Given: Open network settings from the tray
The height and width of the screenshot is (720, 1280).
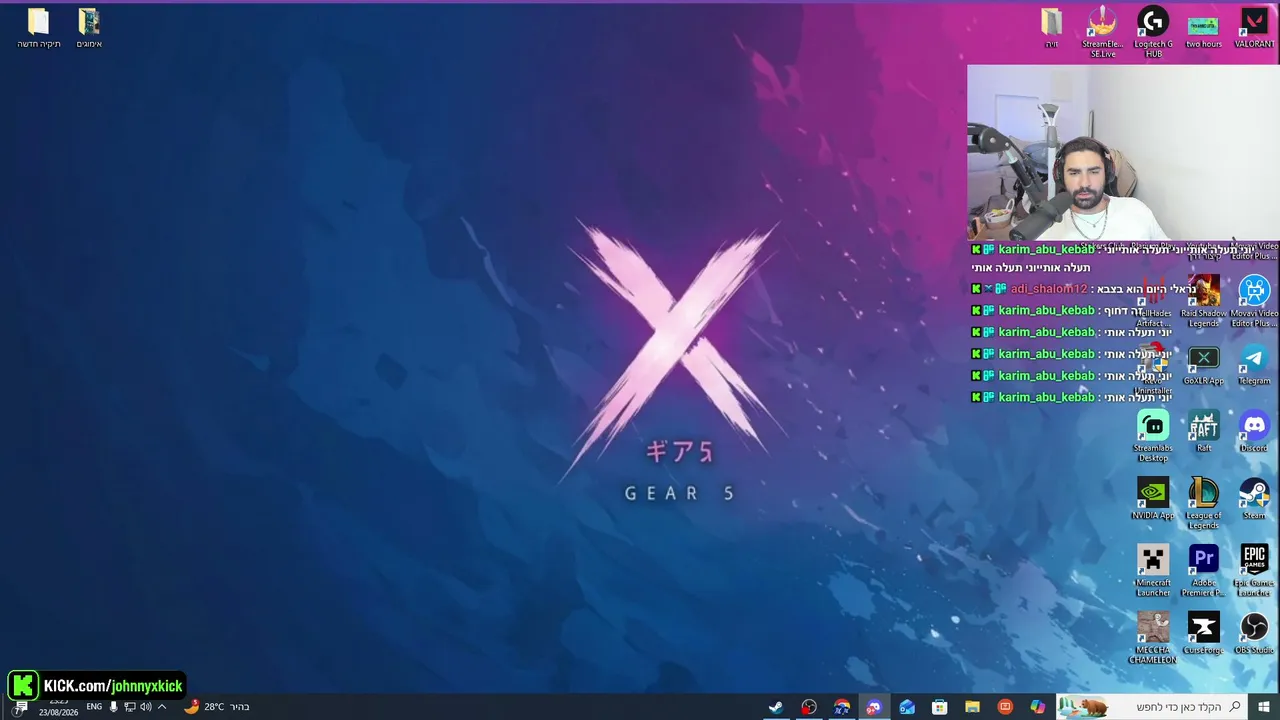Looking at the screenshot, I should (x=130, y=707).
